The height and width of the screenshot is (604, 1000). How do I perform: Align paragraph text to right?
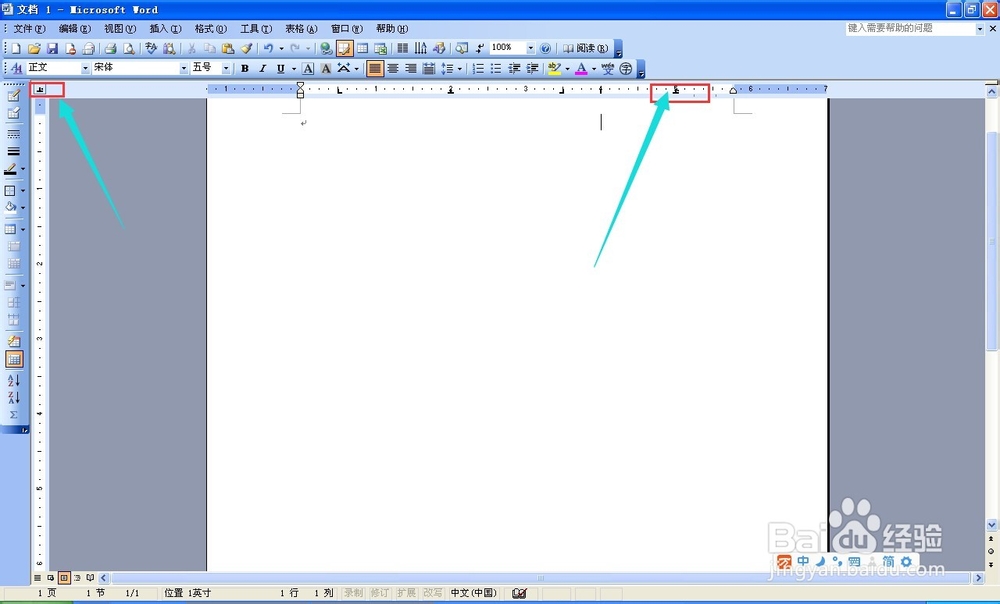tap(411, 68)
